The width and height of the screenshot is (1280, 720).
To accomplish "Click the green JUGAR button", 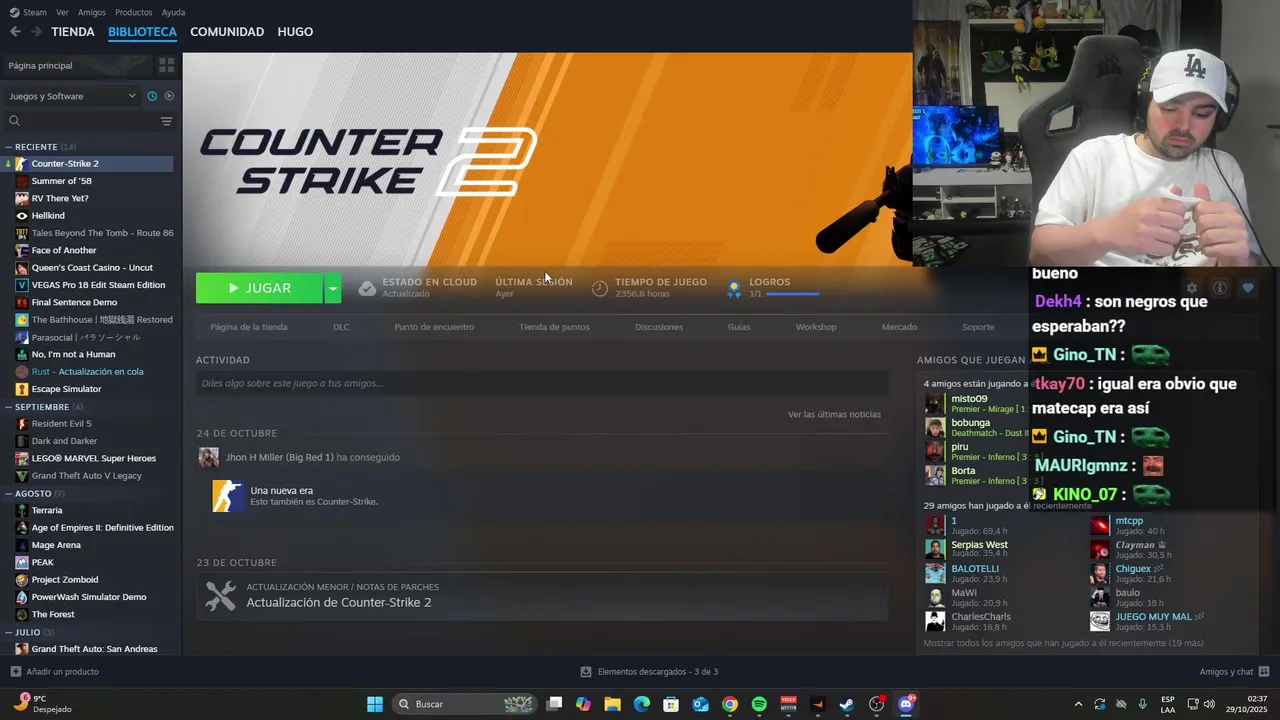I will click(259, 288).
